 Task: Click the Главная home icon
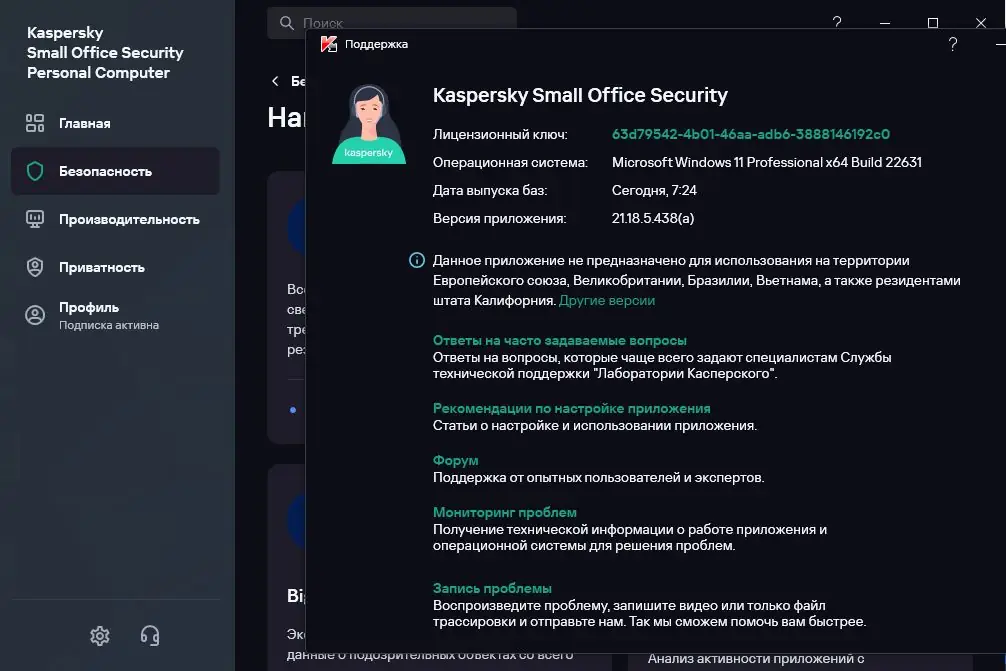click(x=35, y=123)
